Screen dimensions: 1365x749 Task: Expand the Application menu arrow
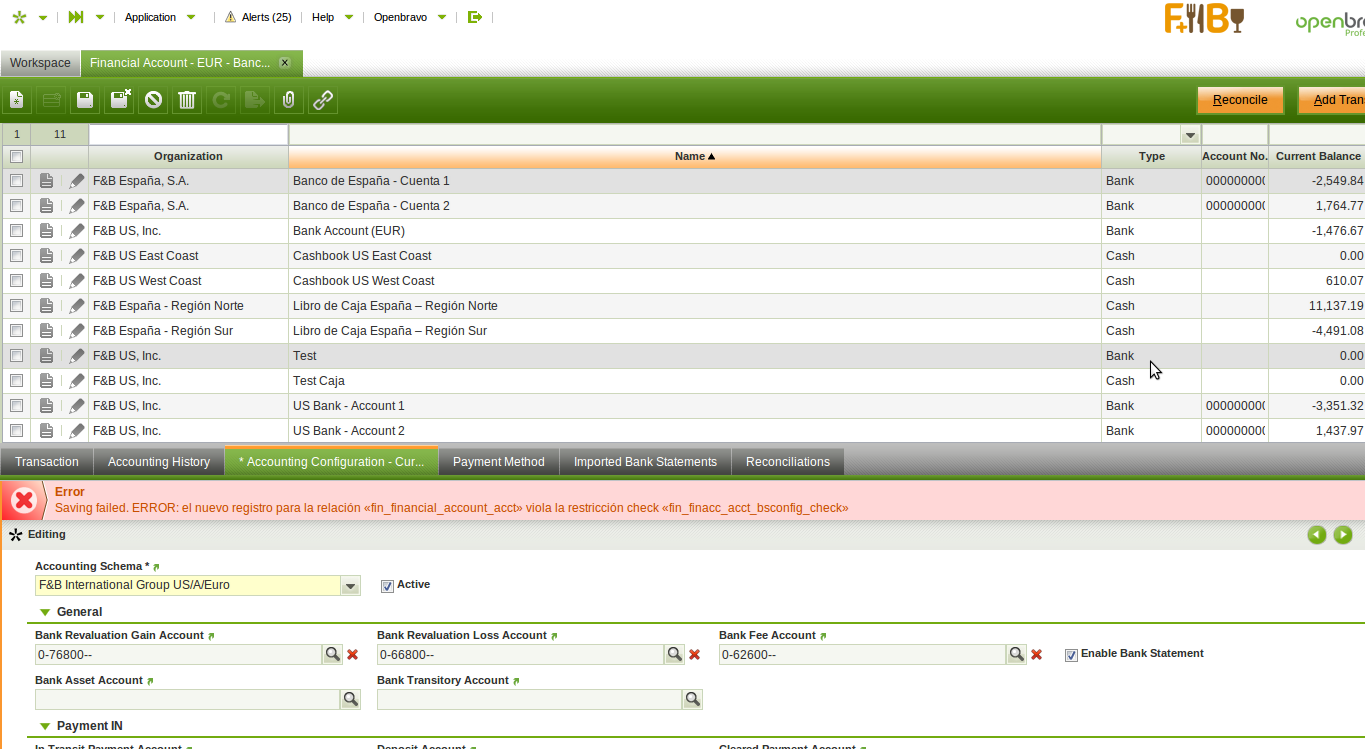(x=191, y=17)
